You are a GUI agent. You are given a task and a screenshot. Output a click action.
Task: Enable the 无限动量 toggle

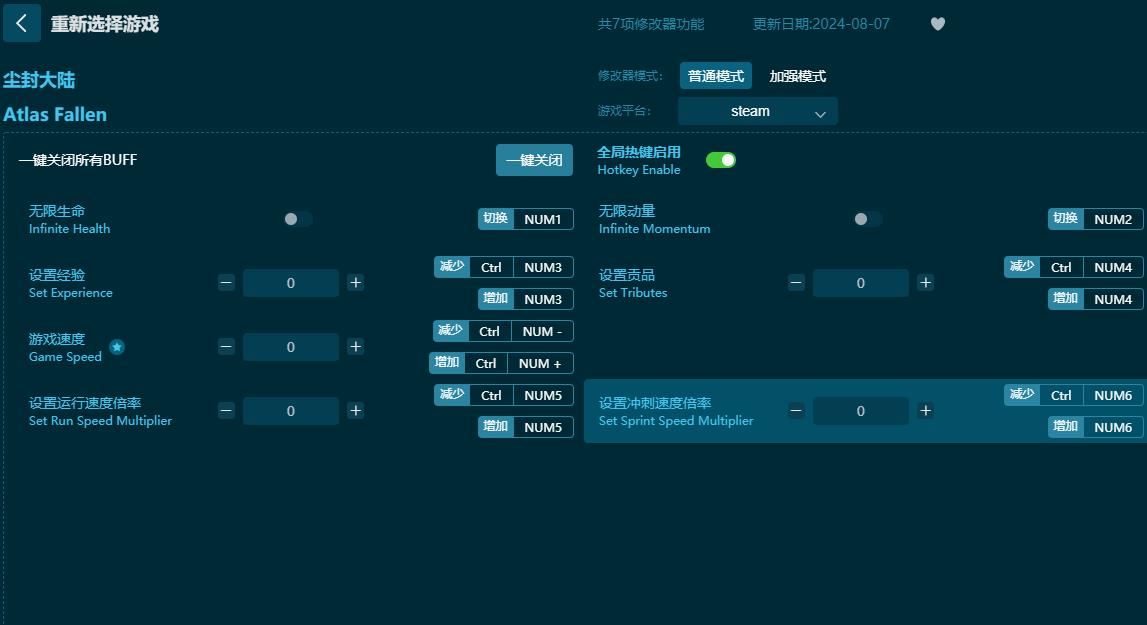click(867, 218)
